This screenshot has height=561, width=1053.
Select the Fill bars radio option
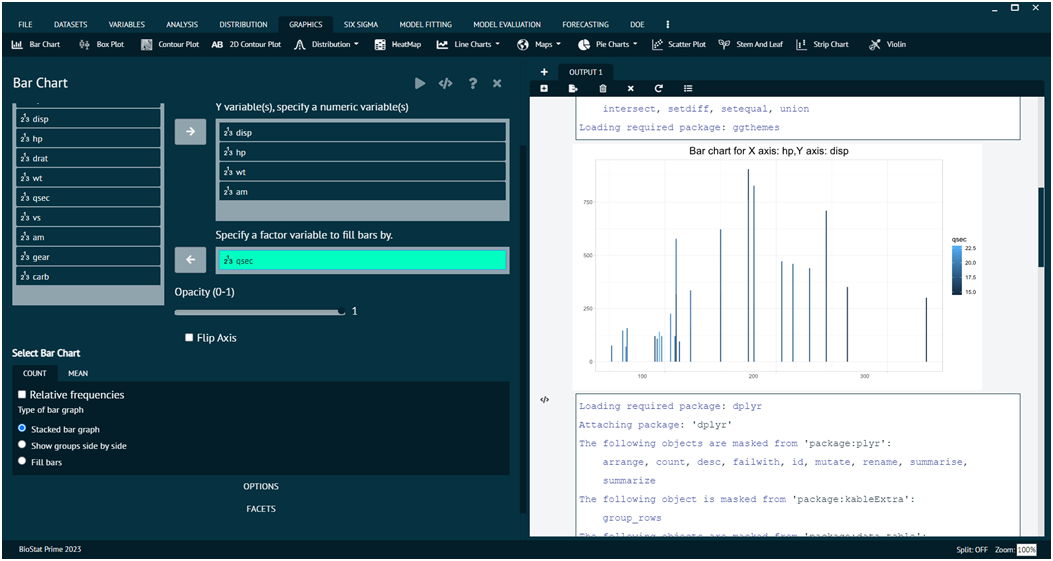[x=22, y=462]
